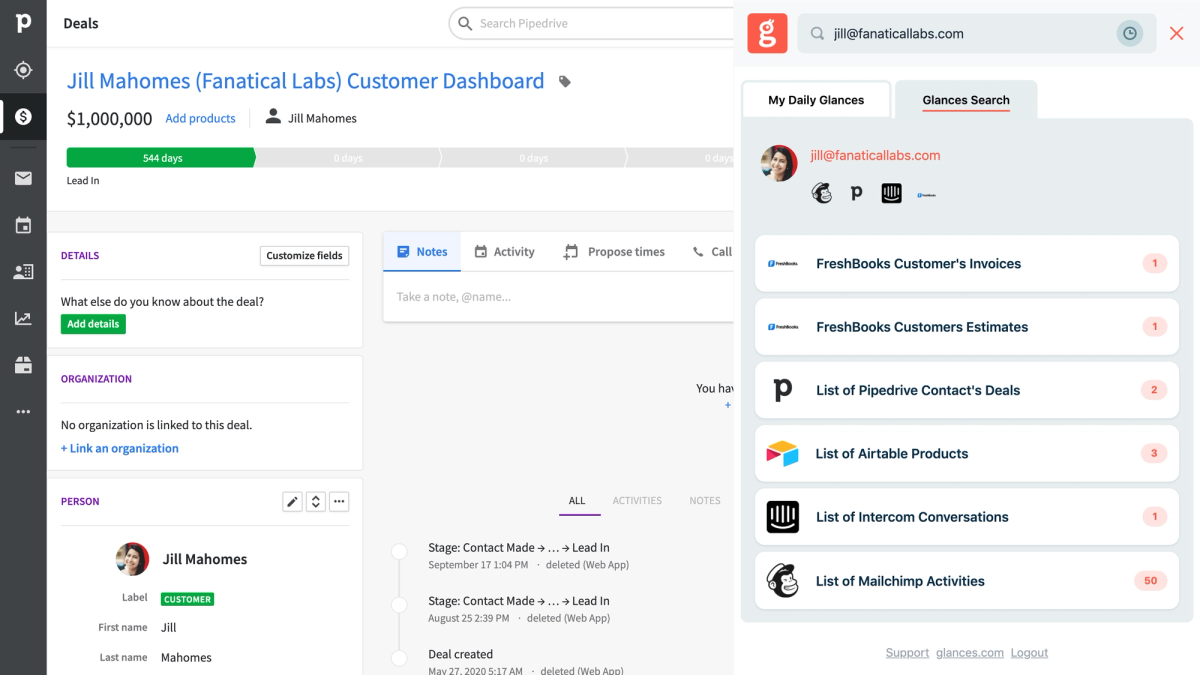Open the Mail envelope icon in sidebar

(23, 178)
